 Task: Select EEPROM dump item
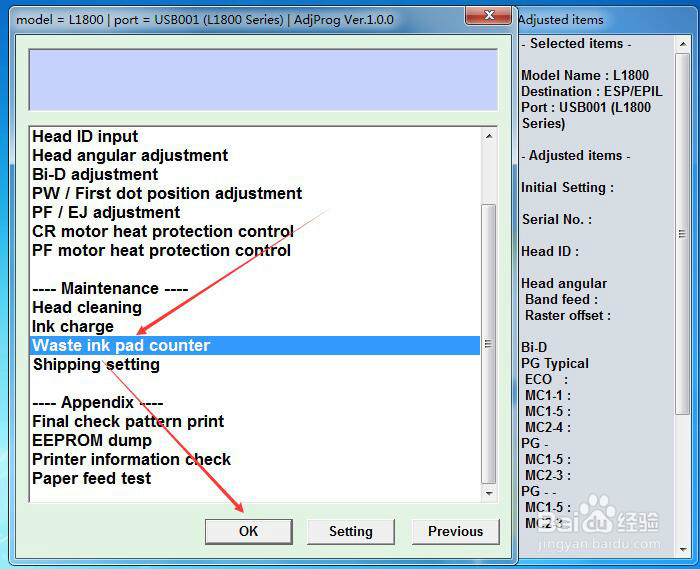[254, 440]
